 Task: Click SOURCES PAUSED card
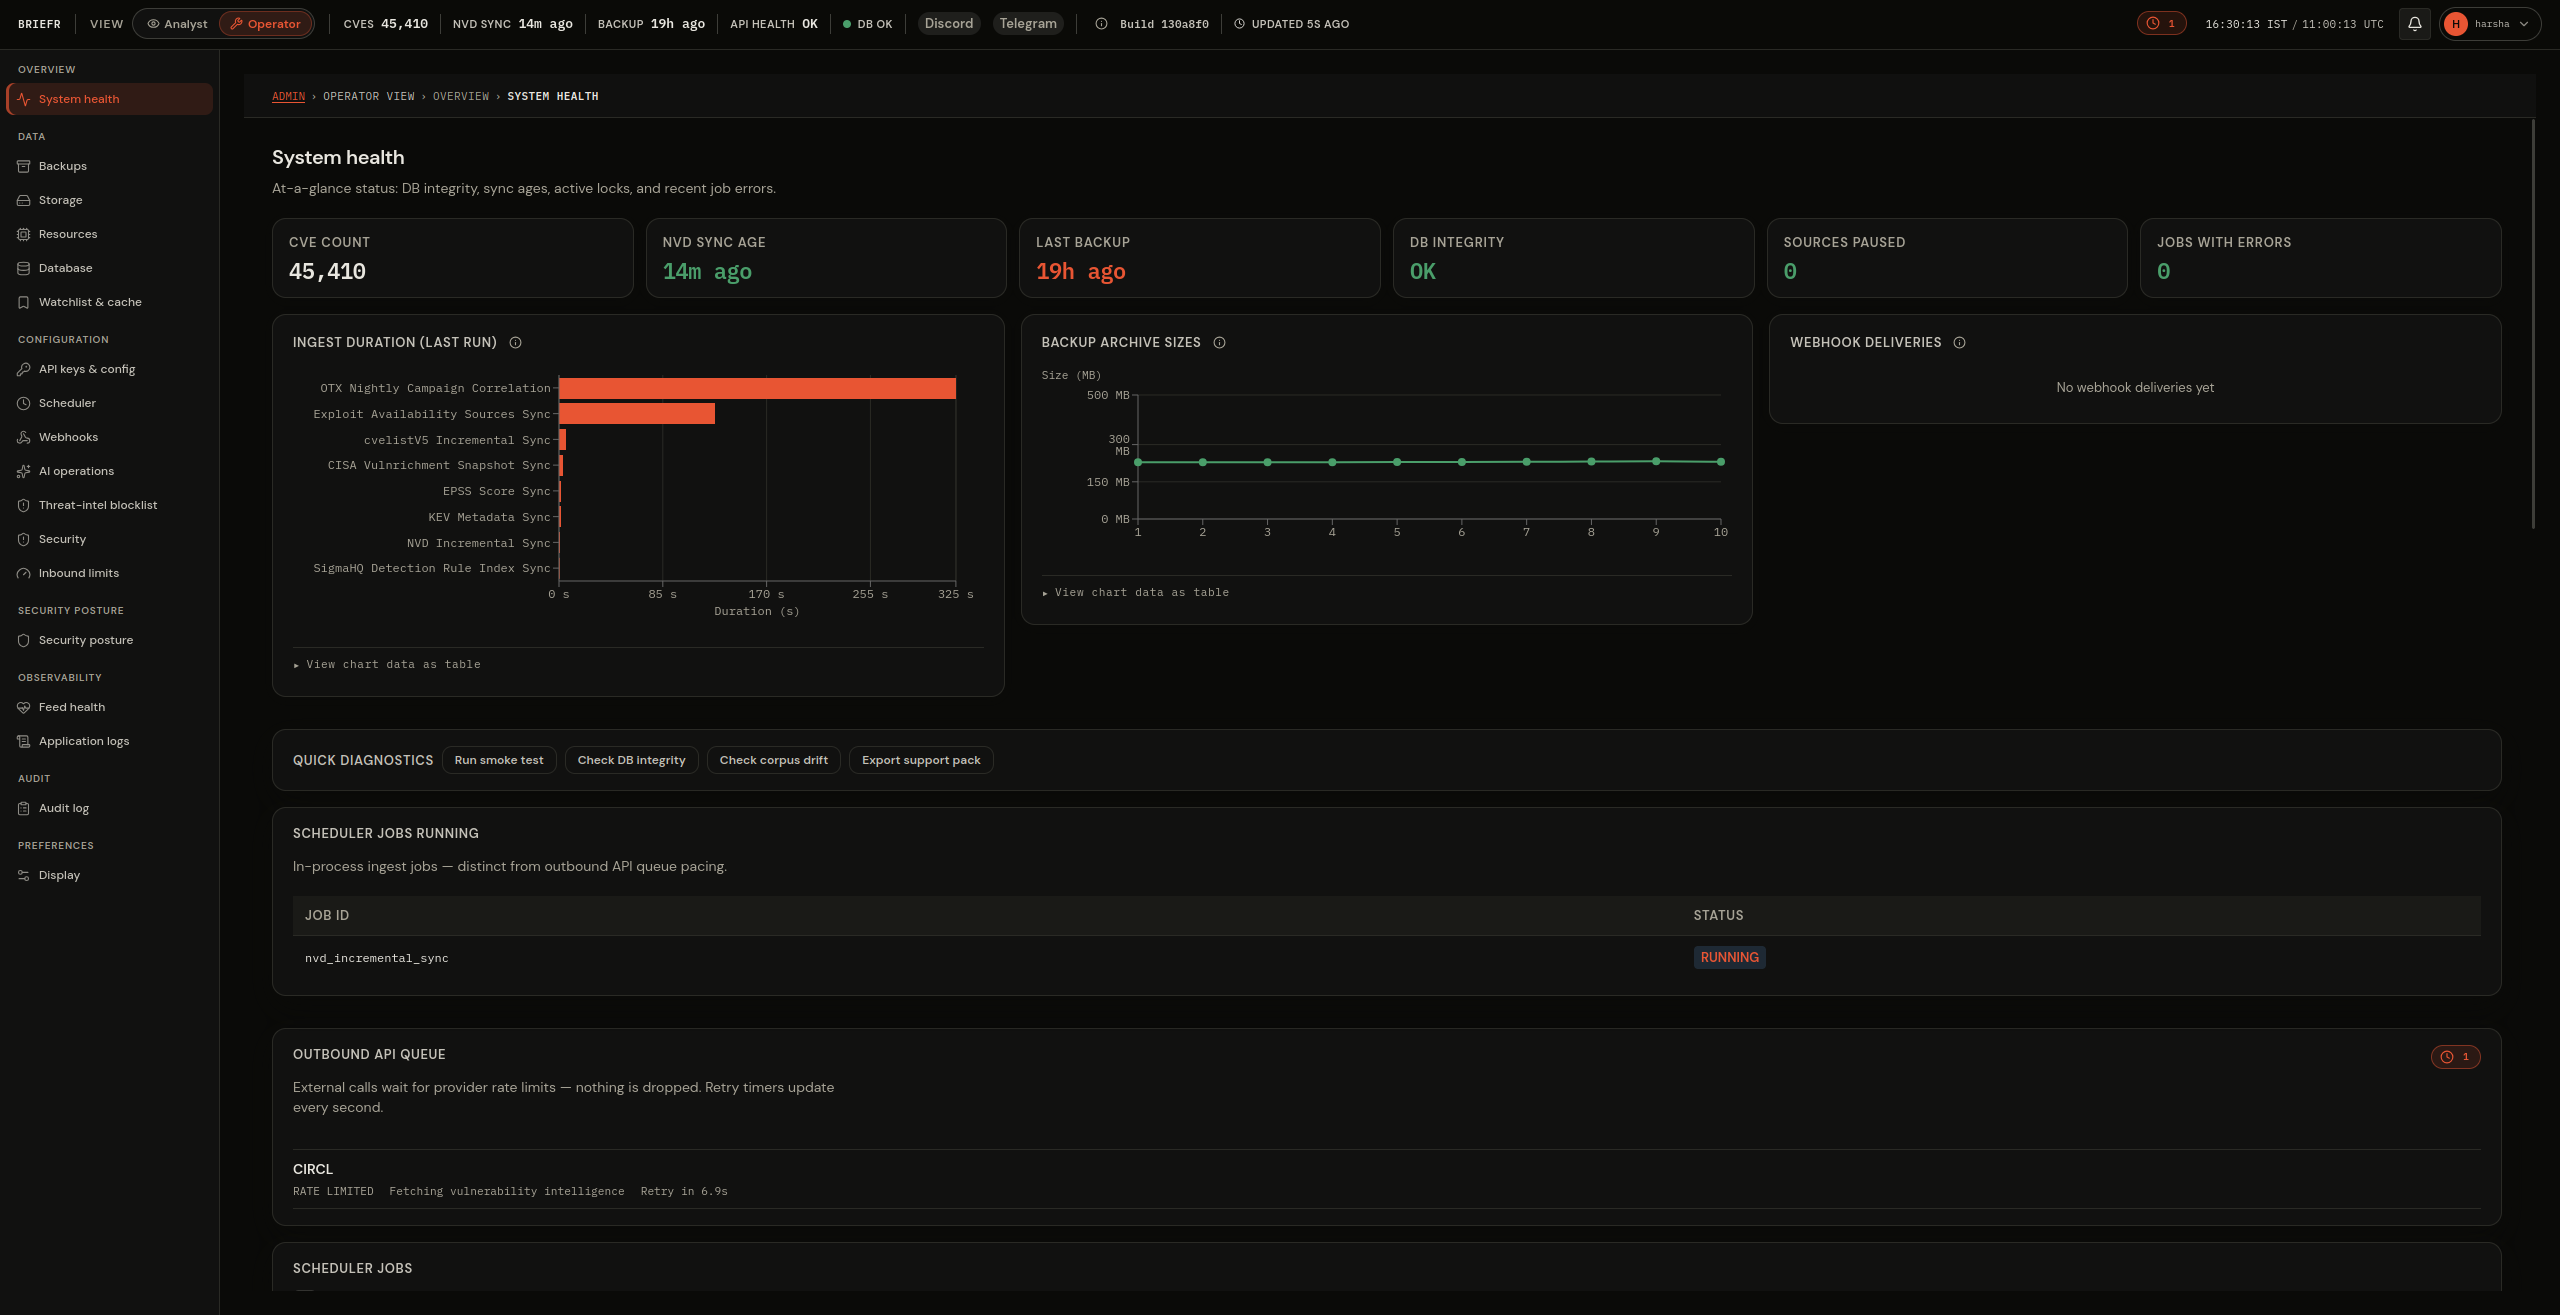point(1946,258)
